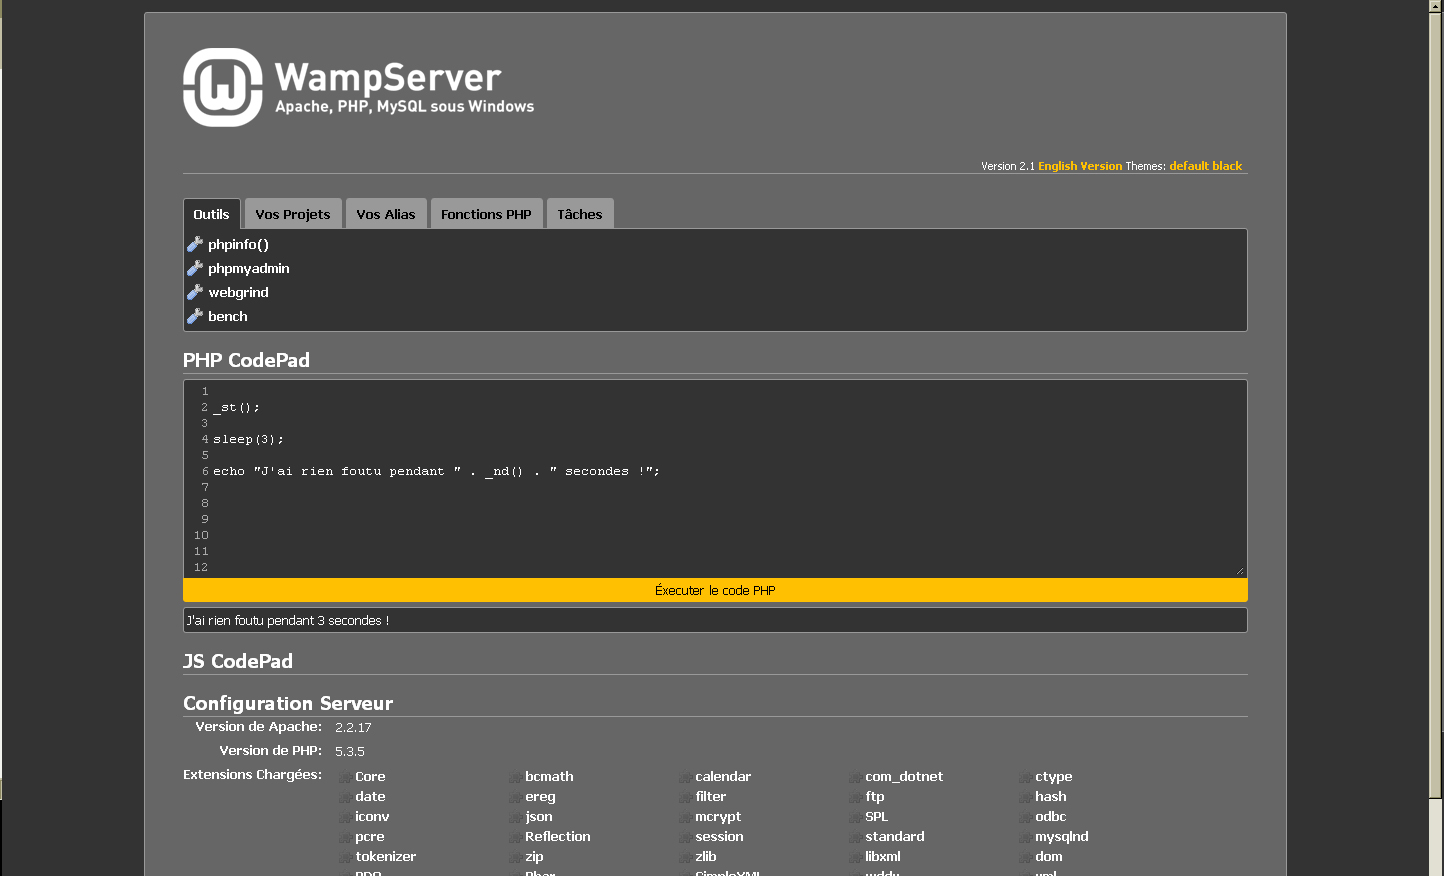Click the puzzle icon next to calendar extension

click(685, 777)
